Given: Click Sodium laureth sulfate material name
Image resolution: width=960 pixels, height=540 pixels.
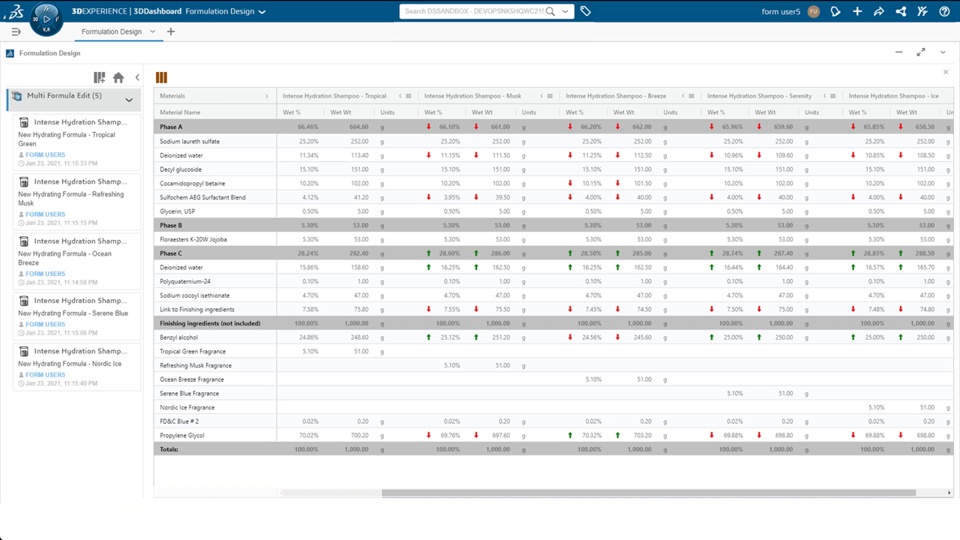Looking at the screenshot, I should (x=189, y=141).
